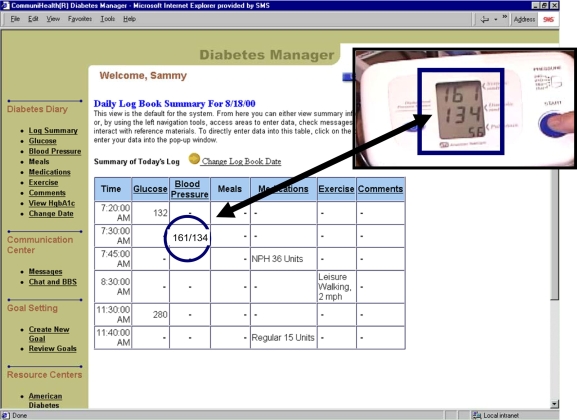Click the SMS logo in toolbar

pyautogui.click(x=548, y=19)
